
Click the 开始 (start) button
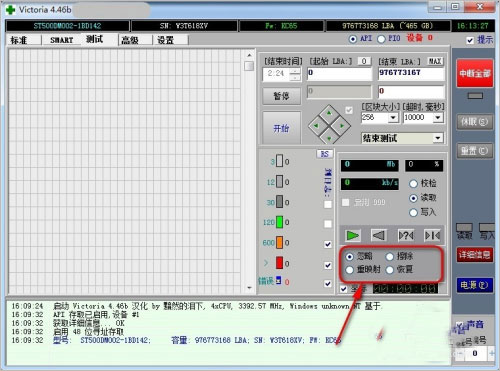pyautogui.click(x=281, y=128)
